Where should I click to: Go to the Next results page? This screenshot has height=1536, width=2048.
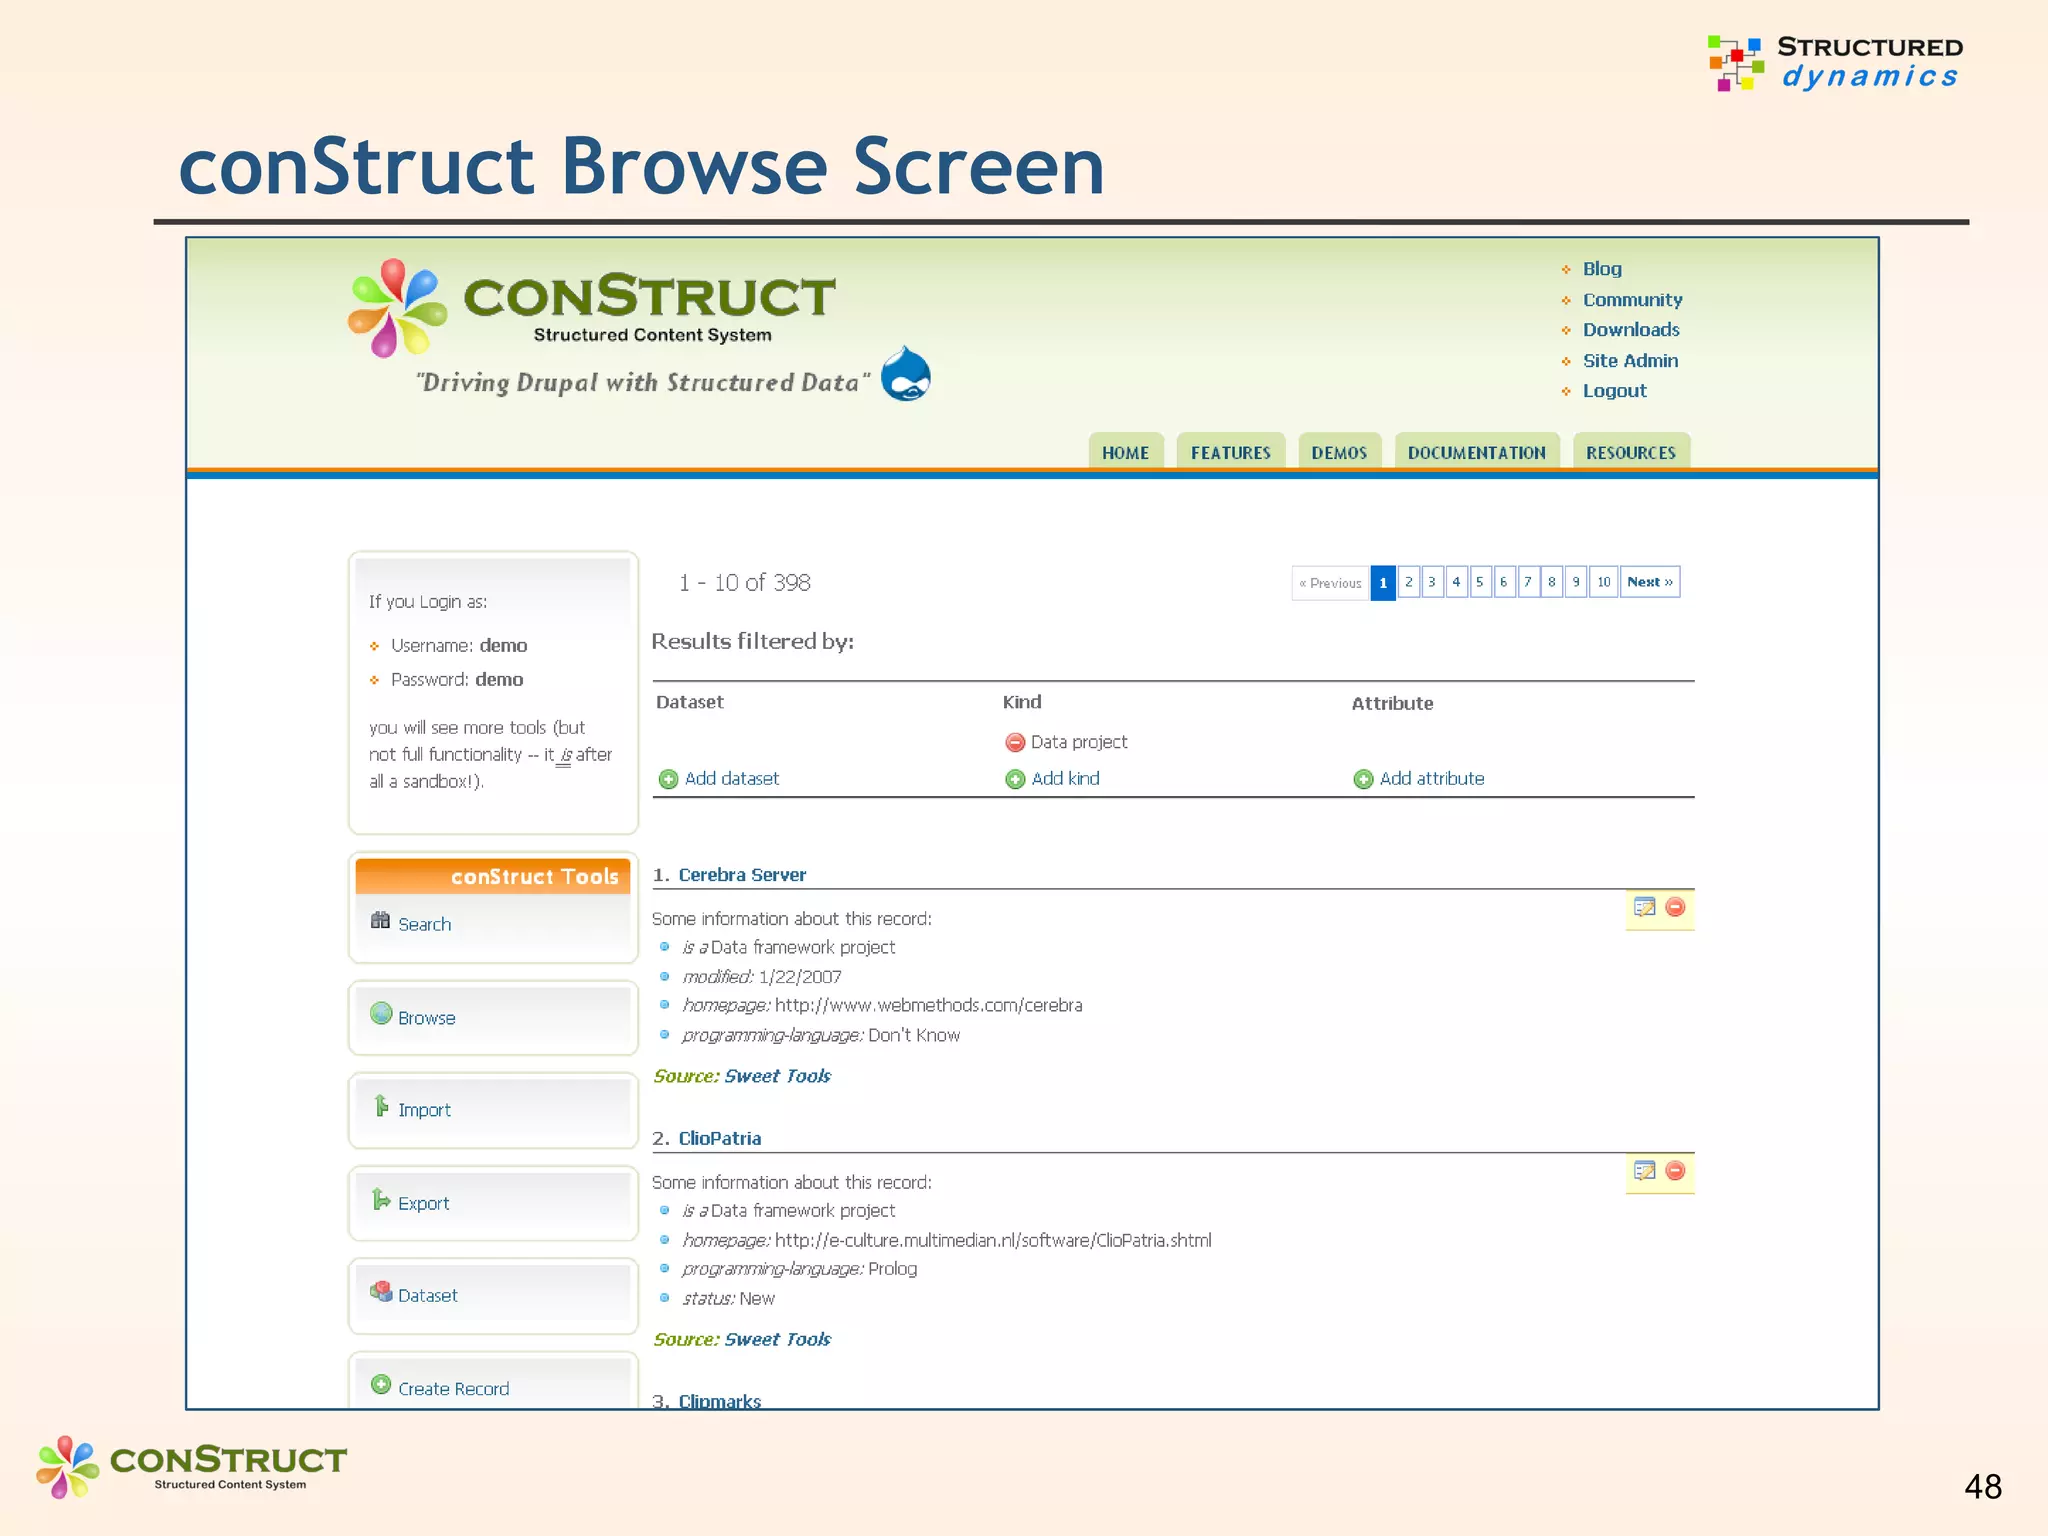pos(1650,582)
